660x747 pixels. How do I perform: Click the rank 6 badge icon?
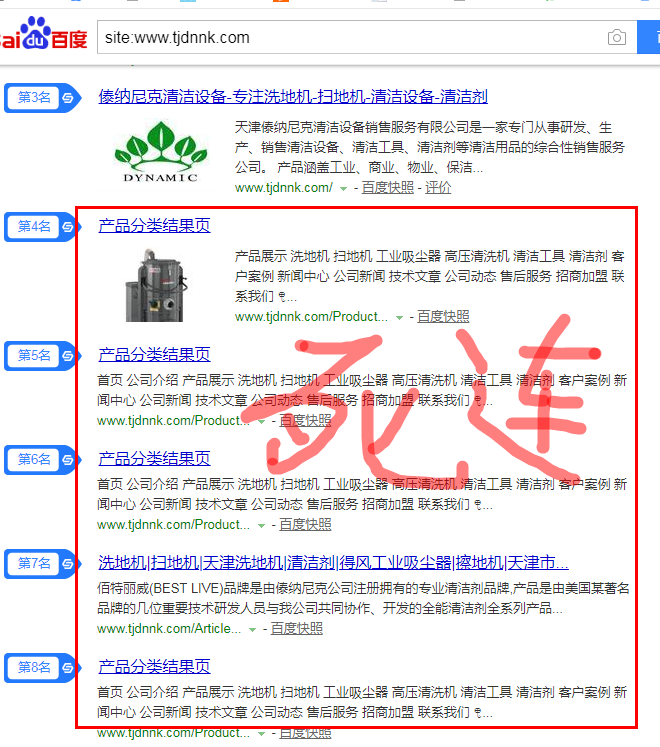43,459
